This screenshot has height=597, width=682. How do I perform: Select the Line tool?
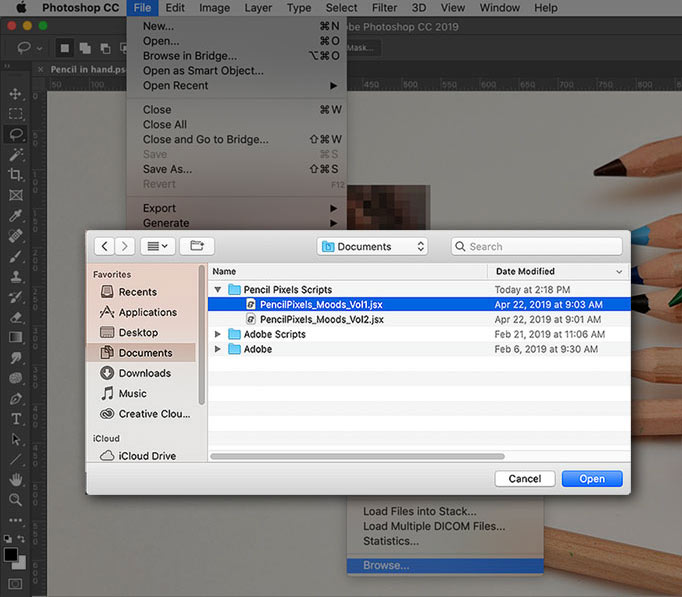(16, 459)
